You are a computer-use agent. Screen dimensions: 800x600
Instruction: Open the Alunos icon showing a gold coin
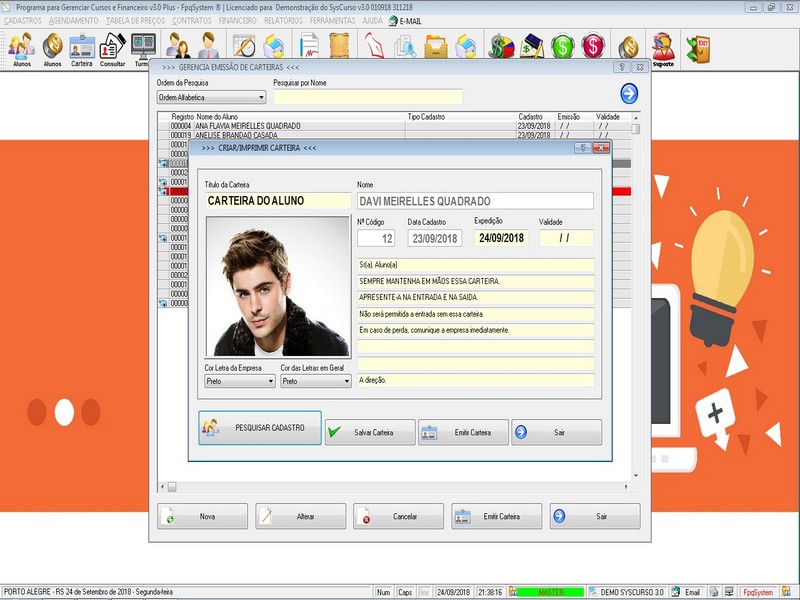(52, 49)
